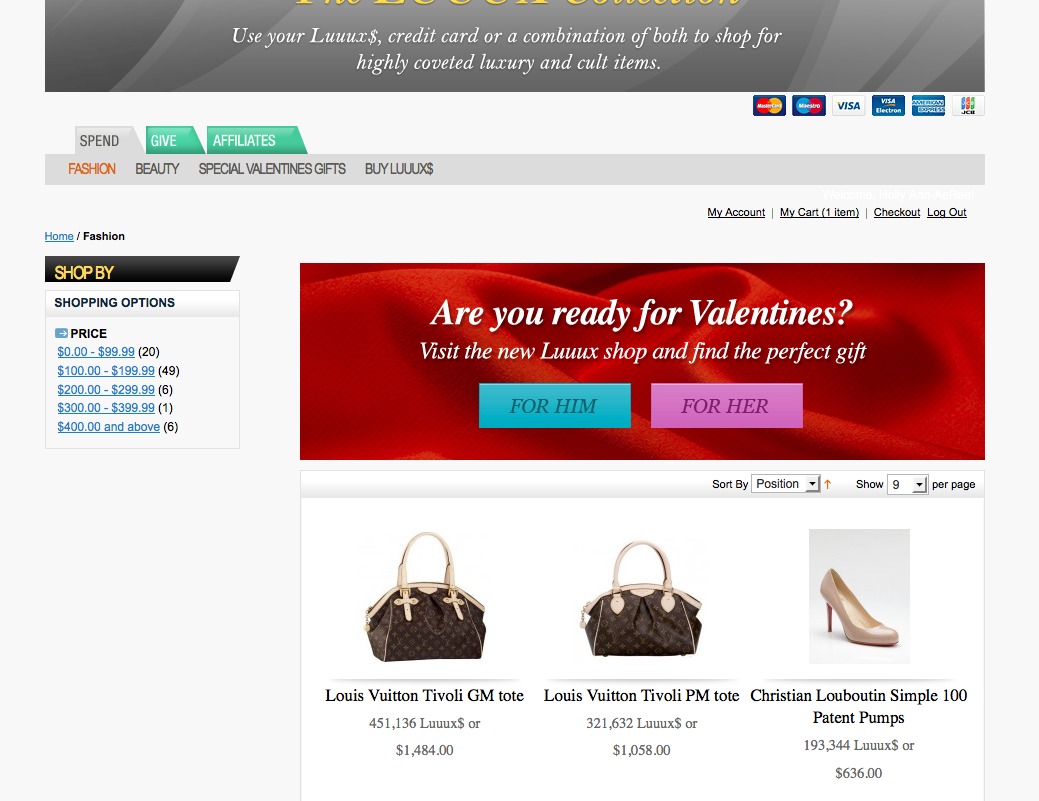Click the blue arrow icon beside PRICE

(x=62, y=333)
